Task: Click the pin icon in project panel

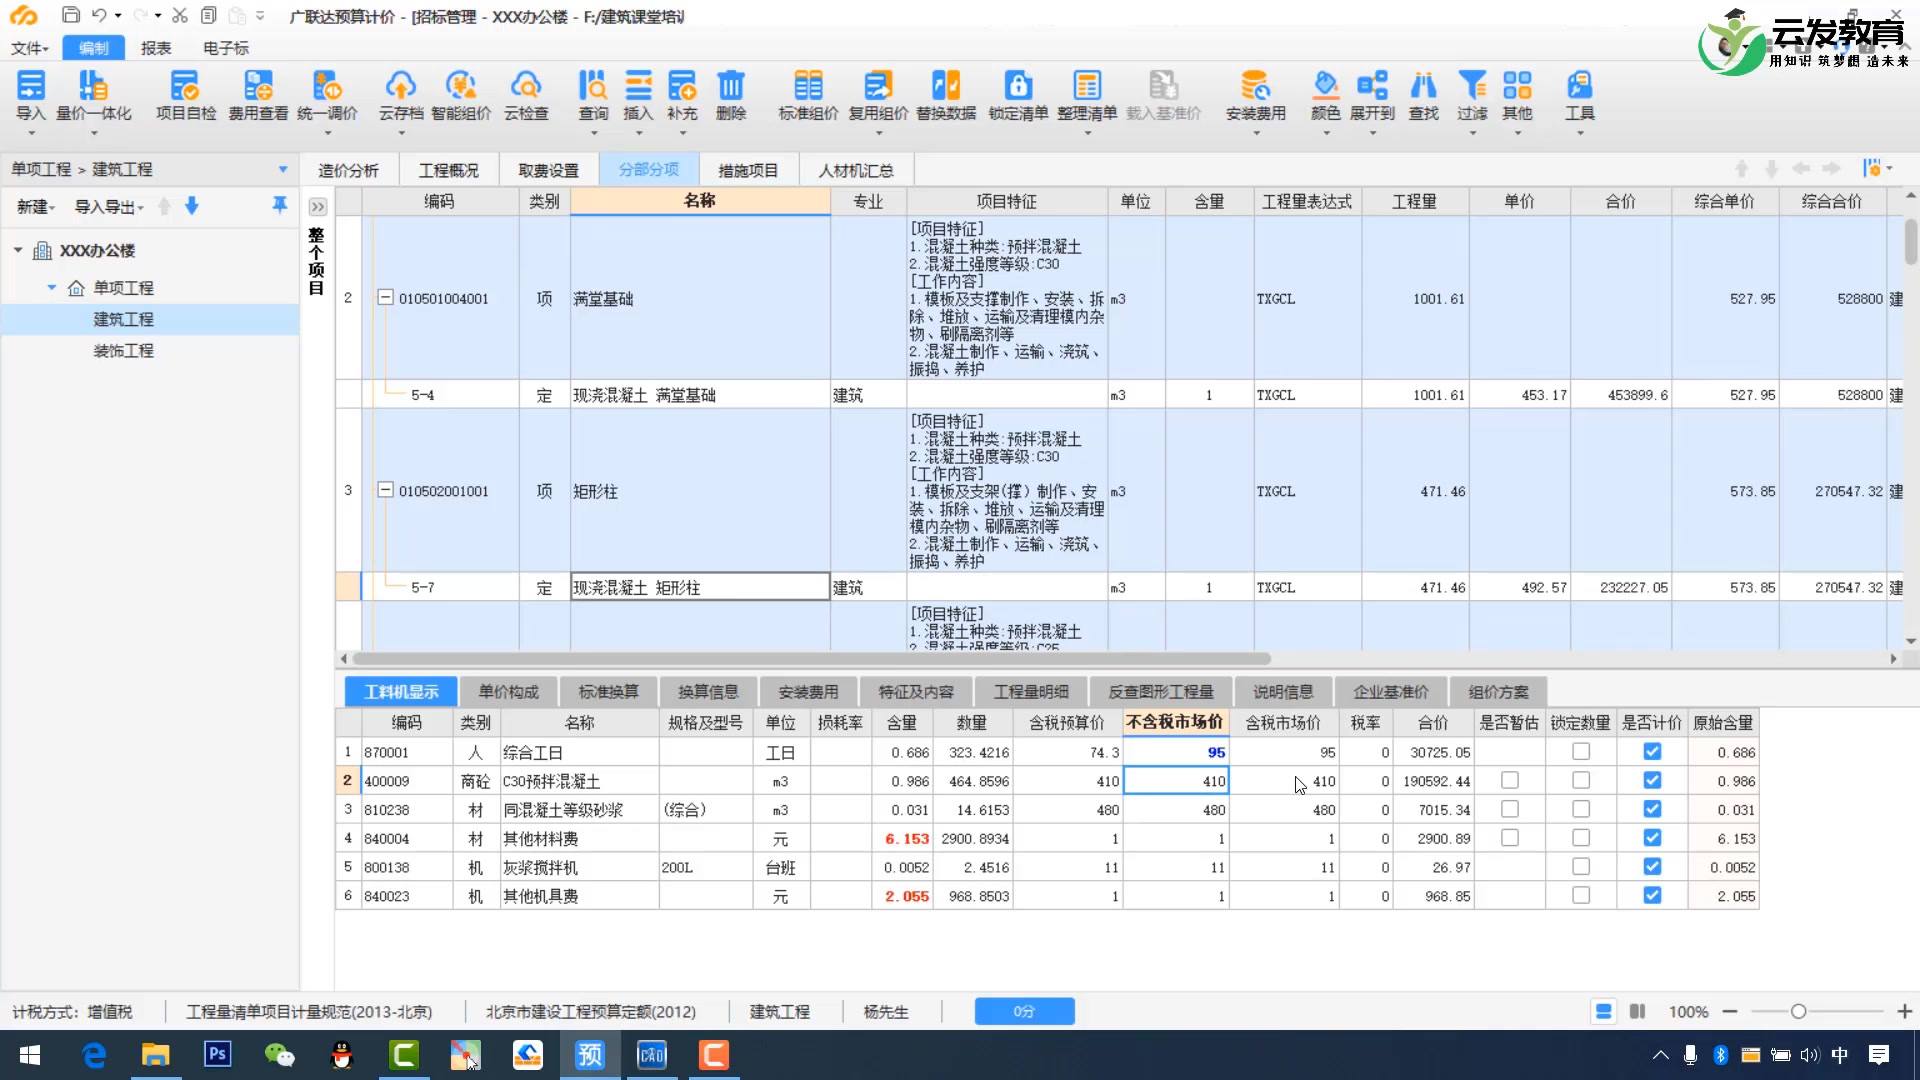Action: click(280, 205)
